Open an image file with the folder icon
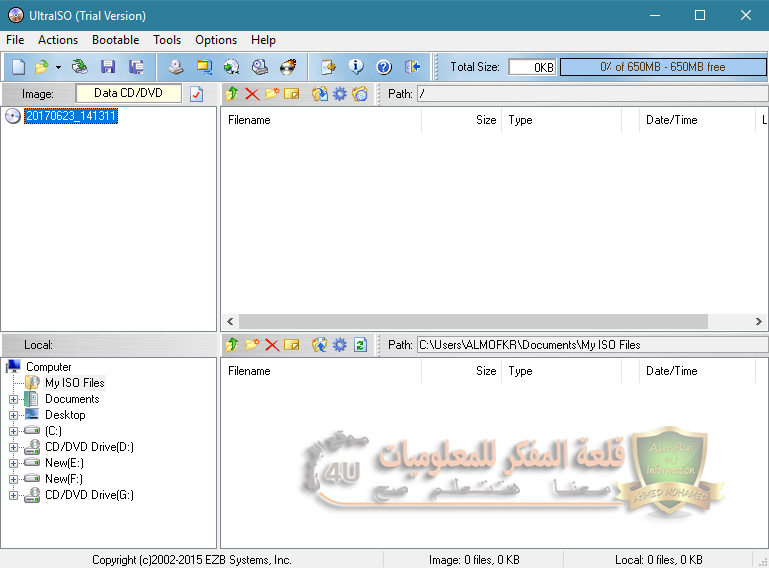 [42, 67]
